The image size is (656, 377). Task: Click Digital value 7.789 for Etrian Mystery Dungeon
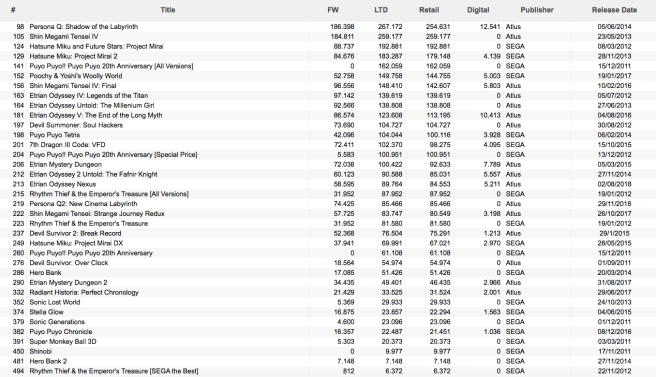coord(492,164)
